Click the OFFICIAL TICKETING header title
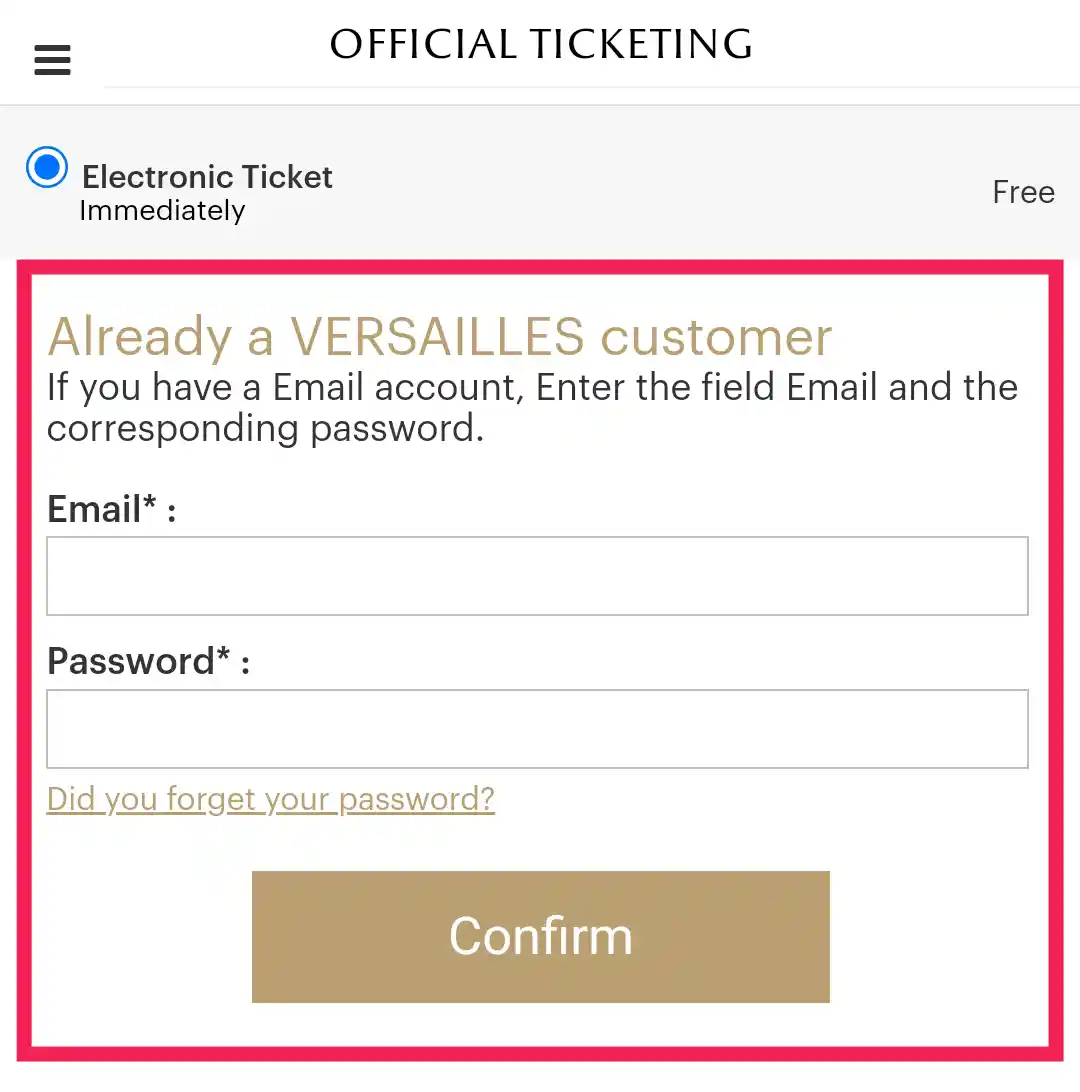The image size is (1080, 1092). point(541,44)
